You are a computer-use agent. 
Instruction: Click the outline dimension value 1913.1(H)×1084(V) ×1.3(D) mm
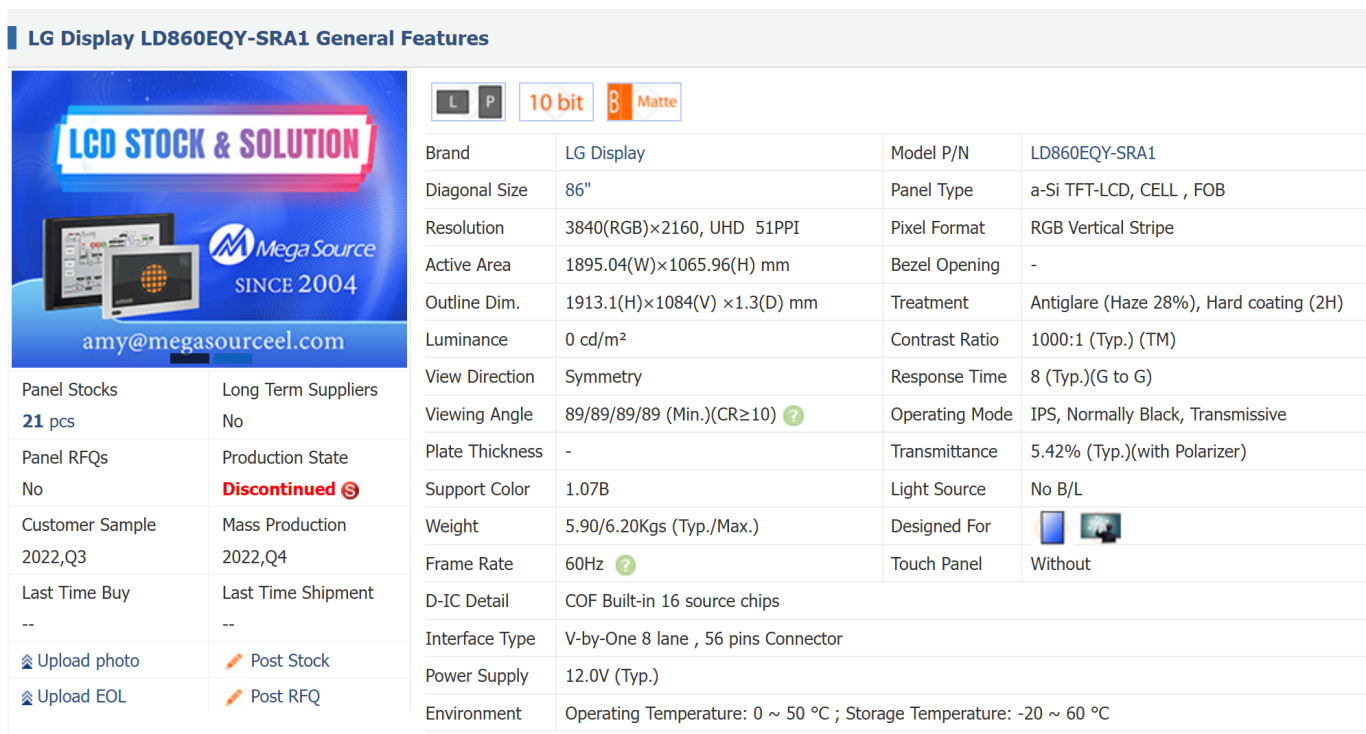coord(691,303)
